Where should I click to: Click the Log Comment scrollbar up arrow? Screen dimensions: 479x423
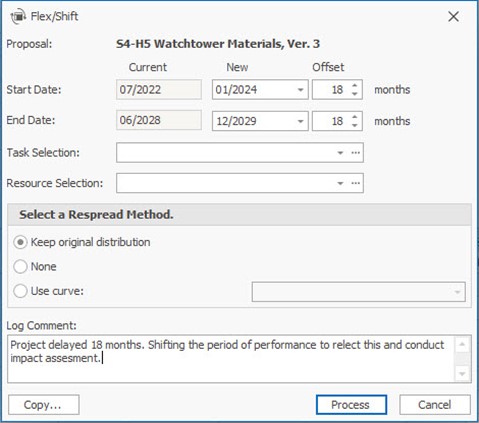click(462, 344)
